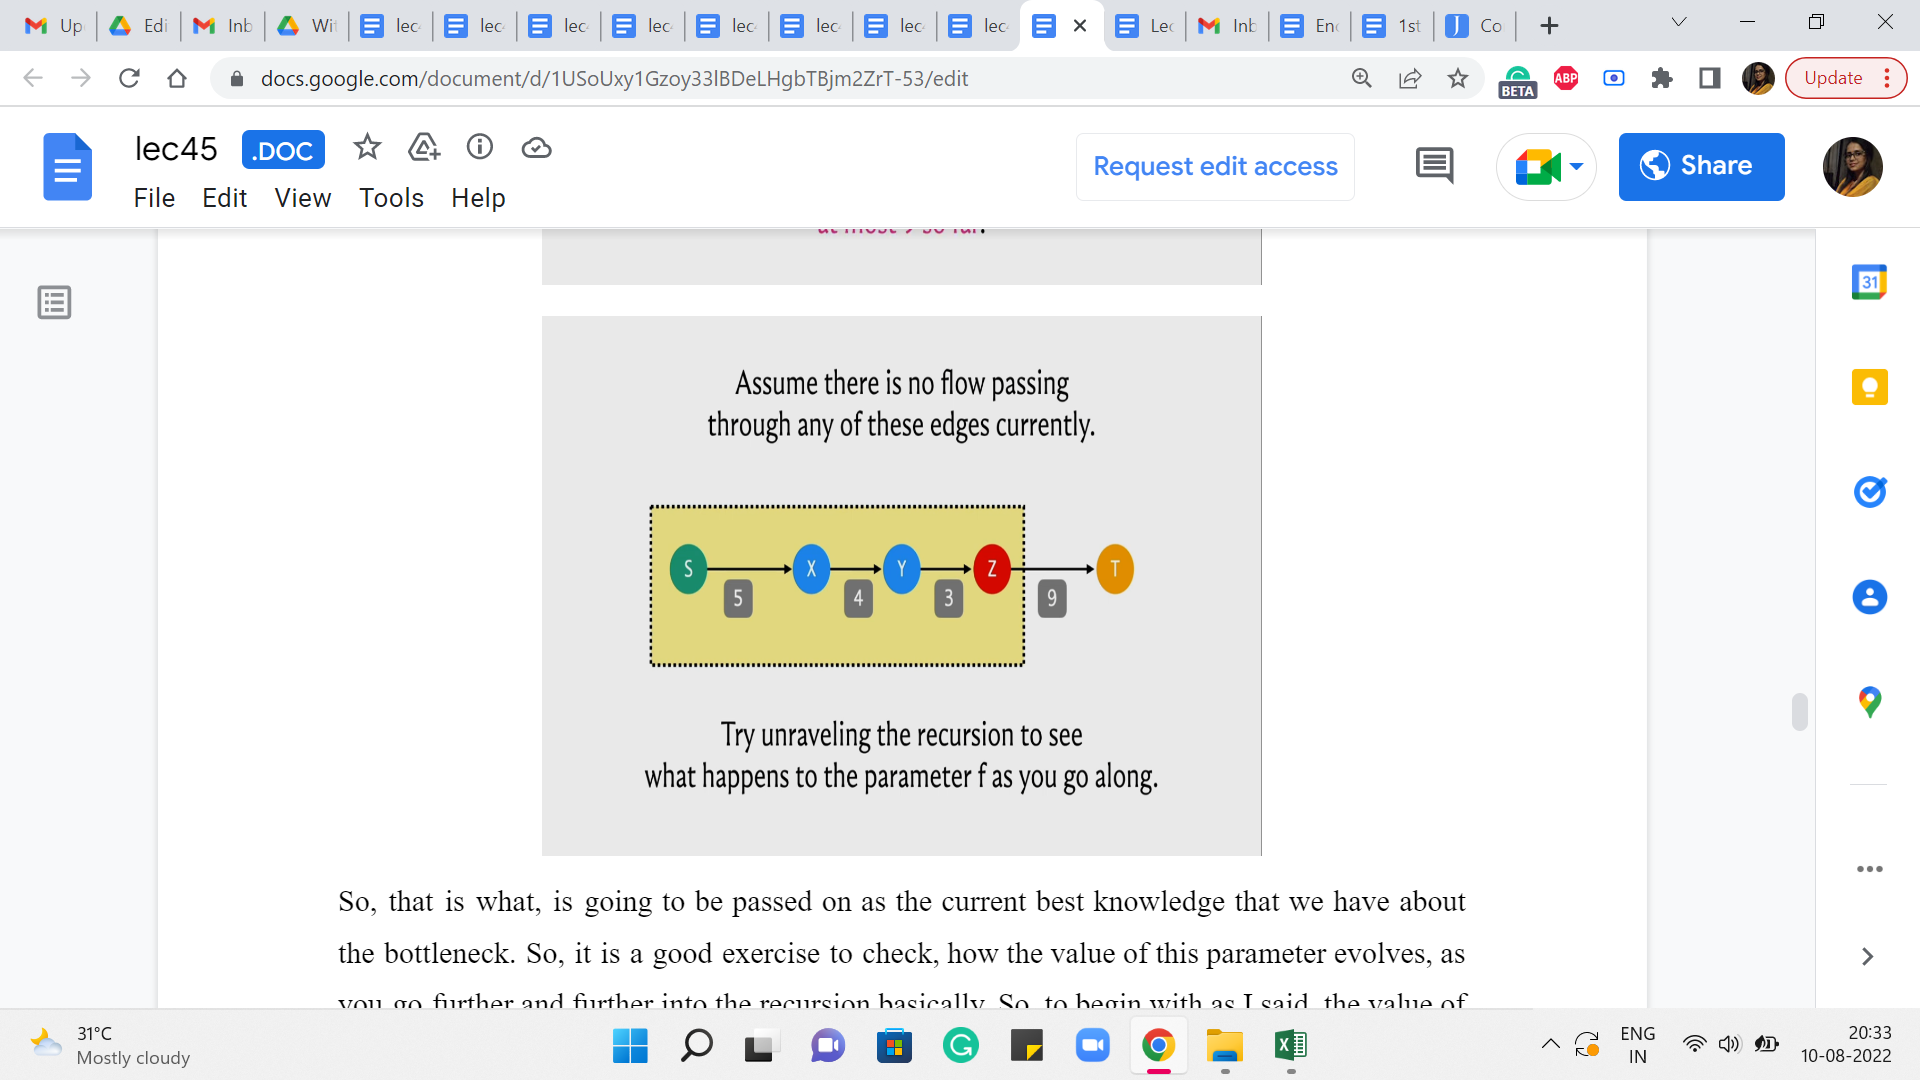The image size is (1920, 1080).
Task: Open Google Calendar side panel
Action: (1869, 282)
